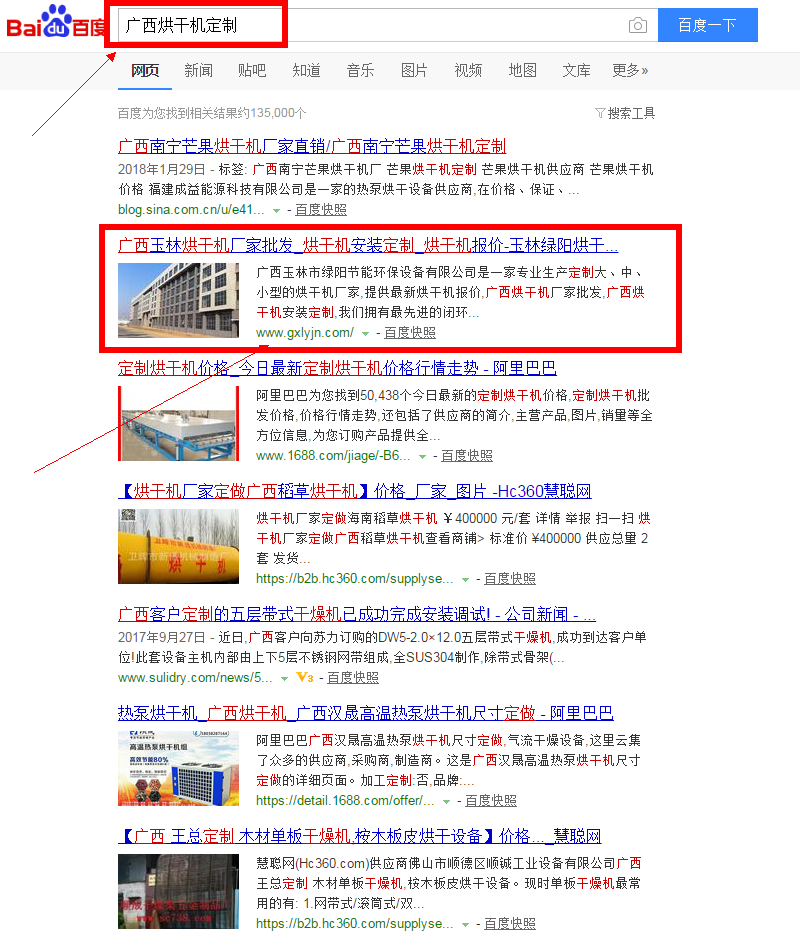Viewport: 800px width, 936px height.
Task: Click the www.gxlyjn.com/ green URL
Action: point(305,332)
